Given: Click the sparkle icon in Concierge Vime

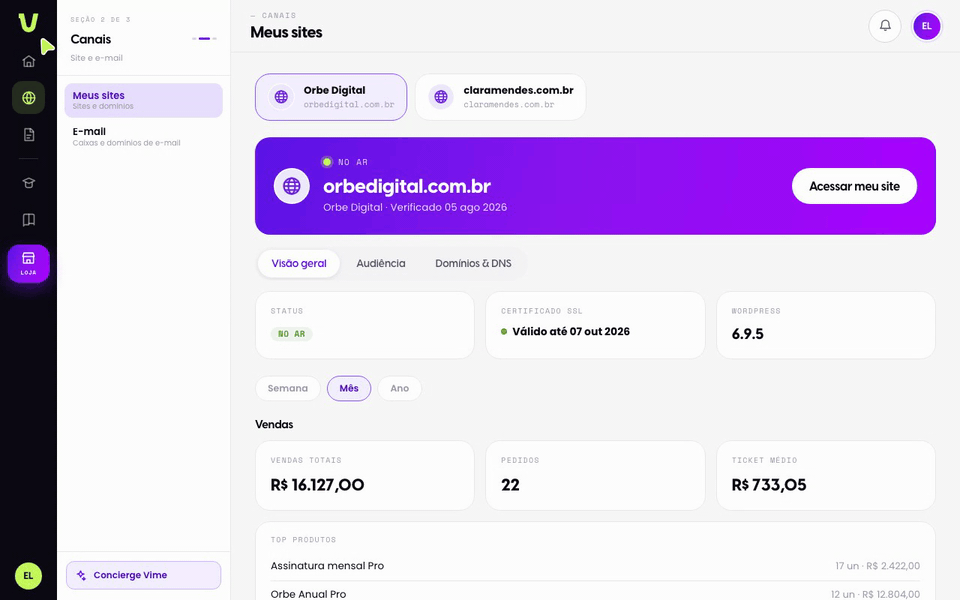Looking at the screenshot, I should [81, 576].
